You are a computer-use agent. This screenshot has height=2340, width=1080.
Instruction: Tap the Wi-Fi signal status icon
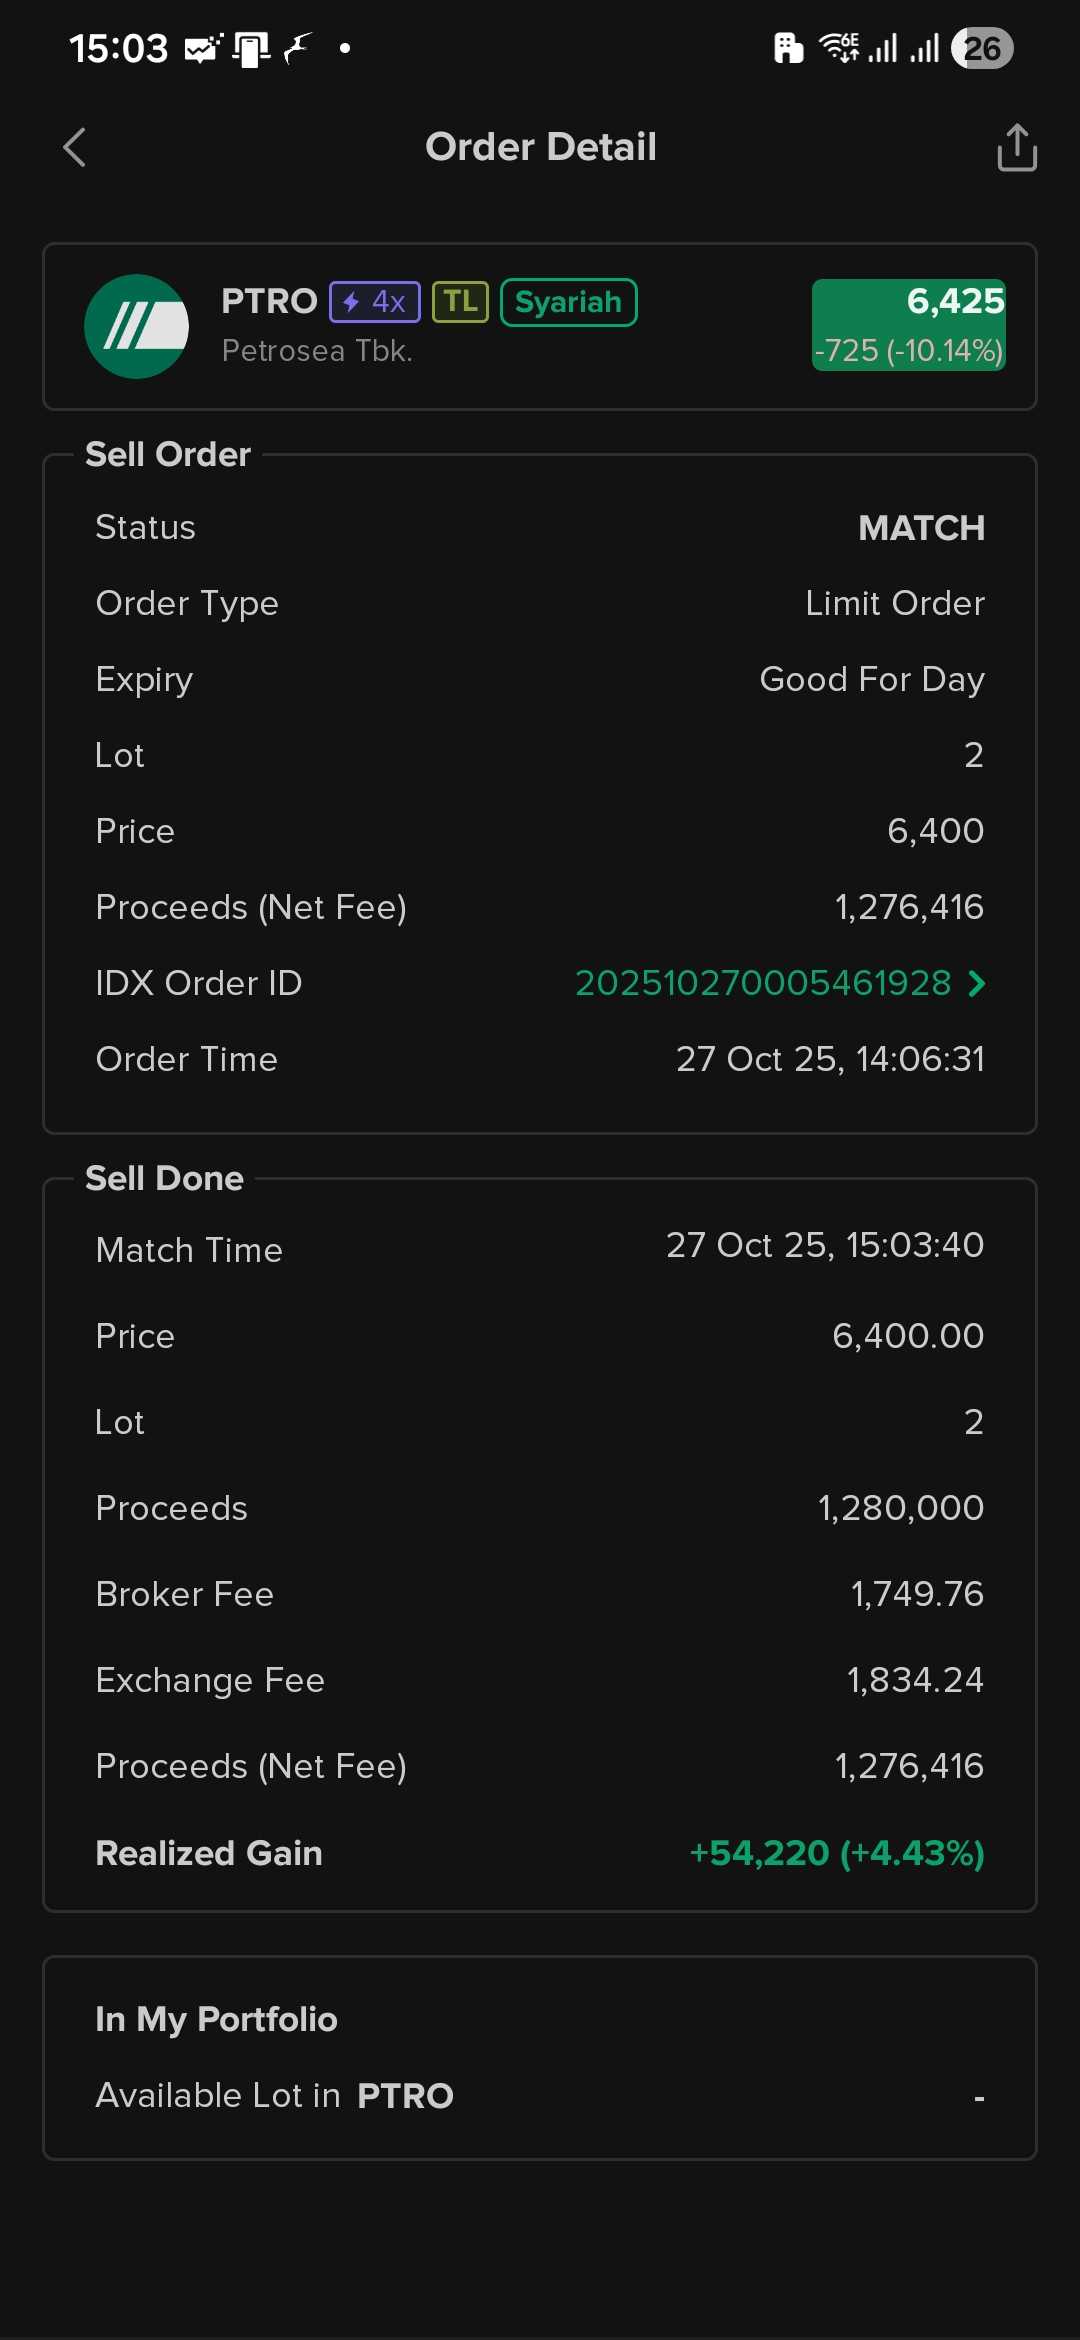pyautogui.click(x=838, y=47)
